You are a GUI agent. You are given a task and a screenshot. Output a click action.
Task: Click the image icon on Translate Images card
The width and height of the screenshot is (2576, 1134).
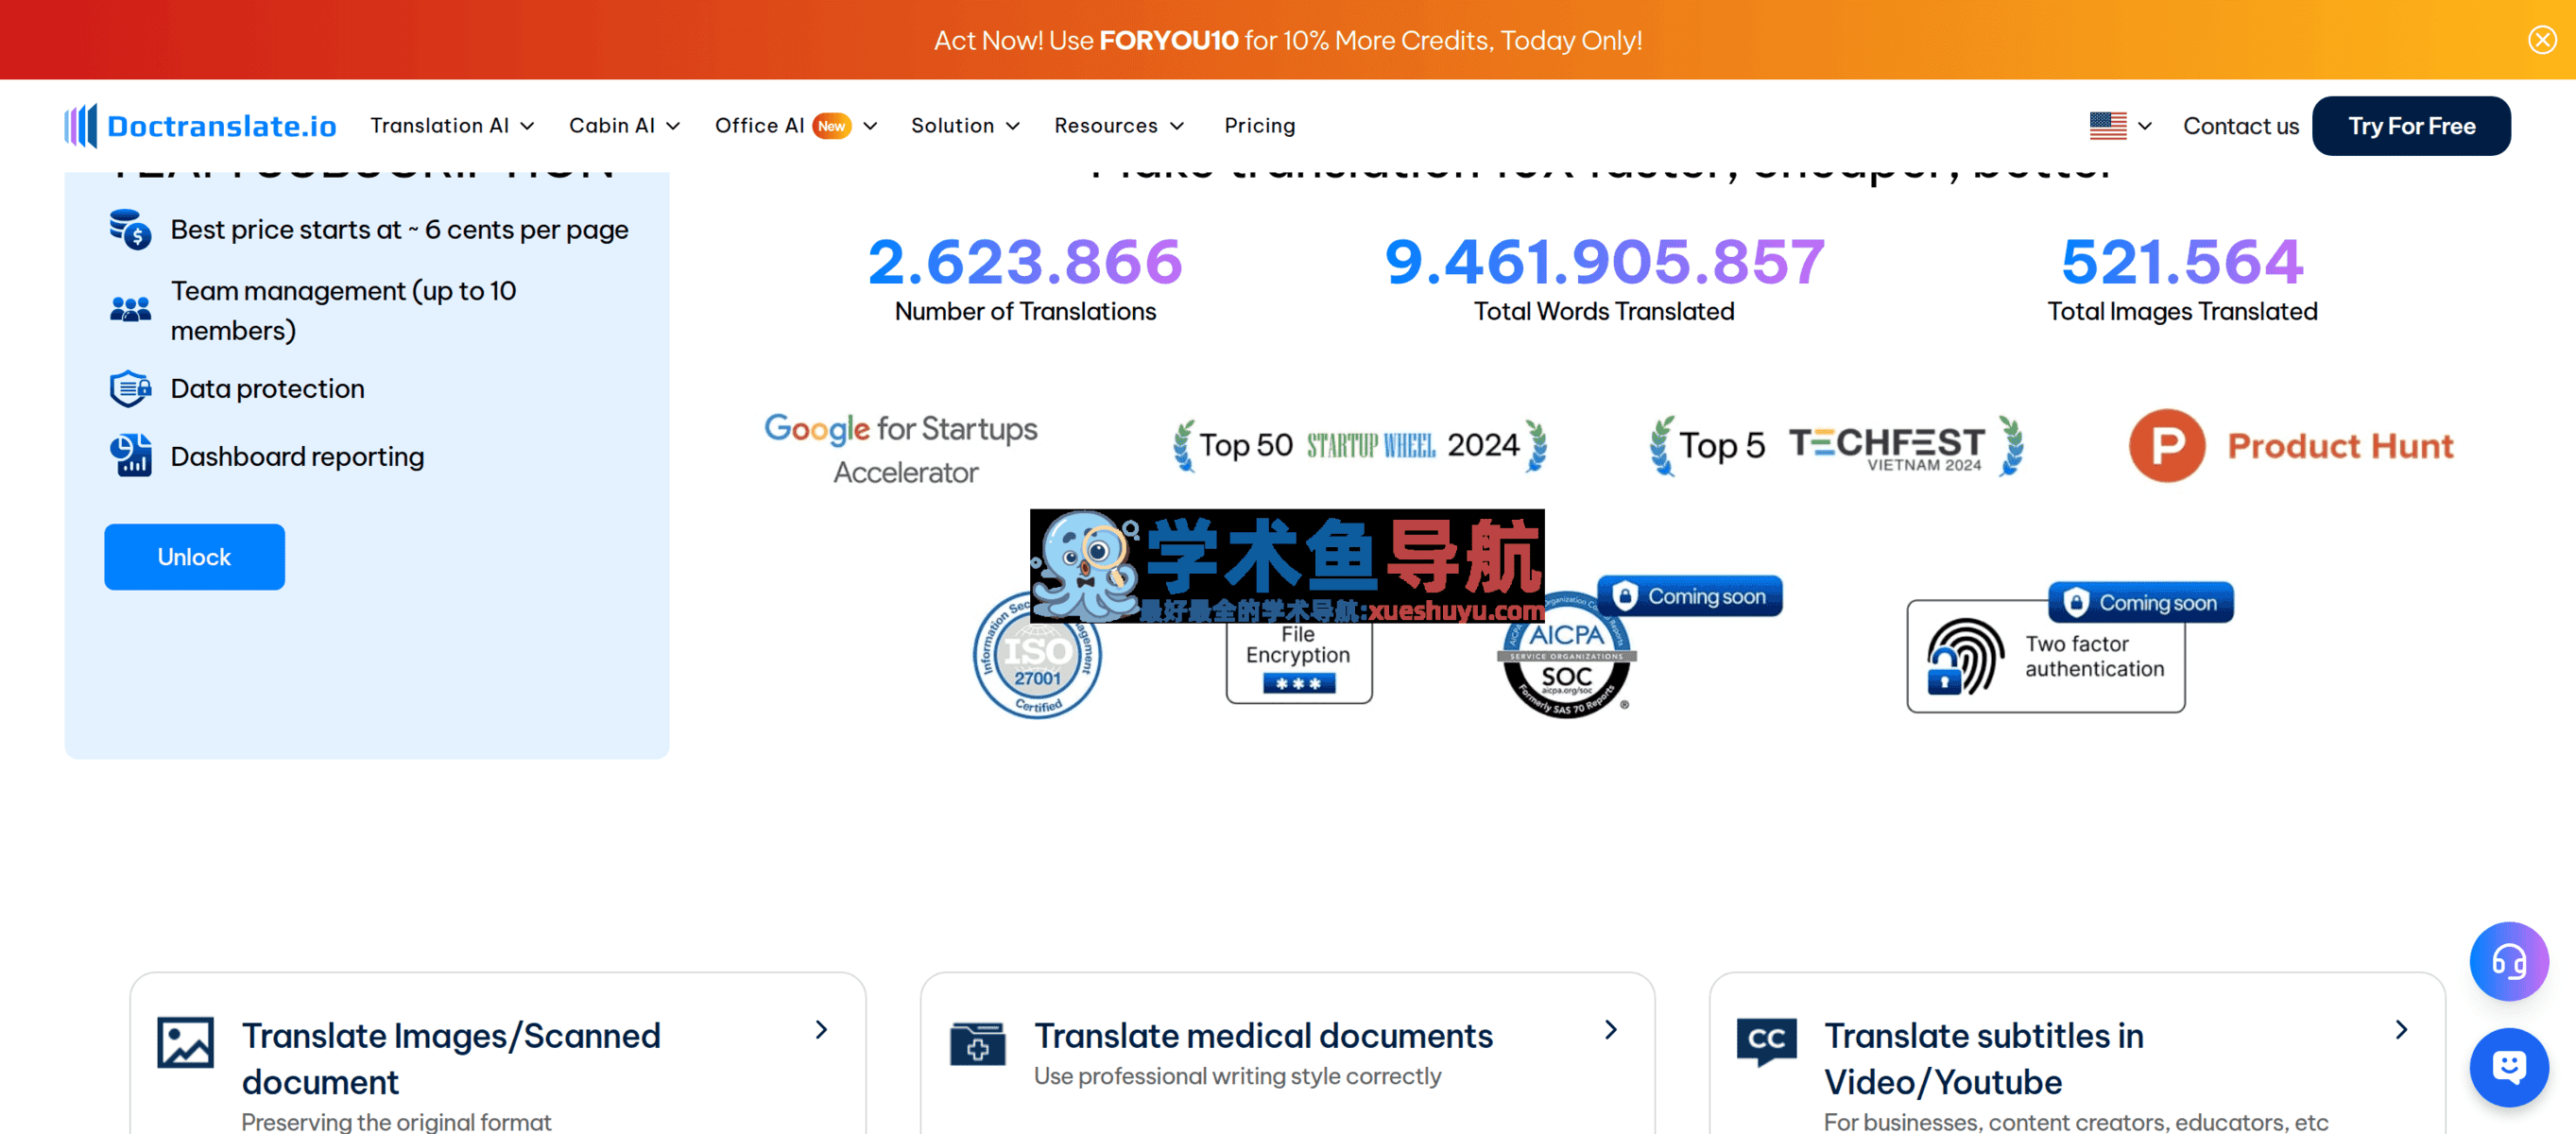[185, 1043]
